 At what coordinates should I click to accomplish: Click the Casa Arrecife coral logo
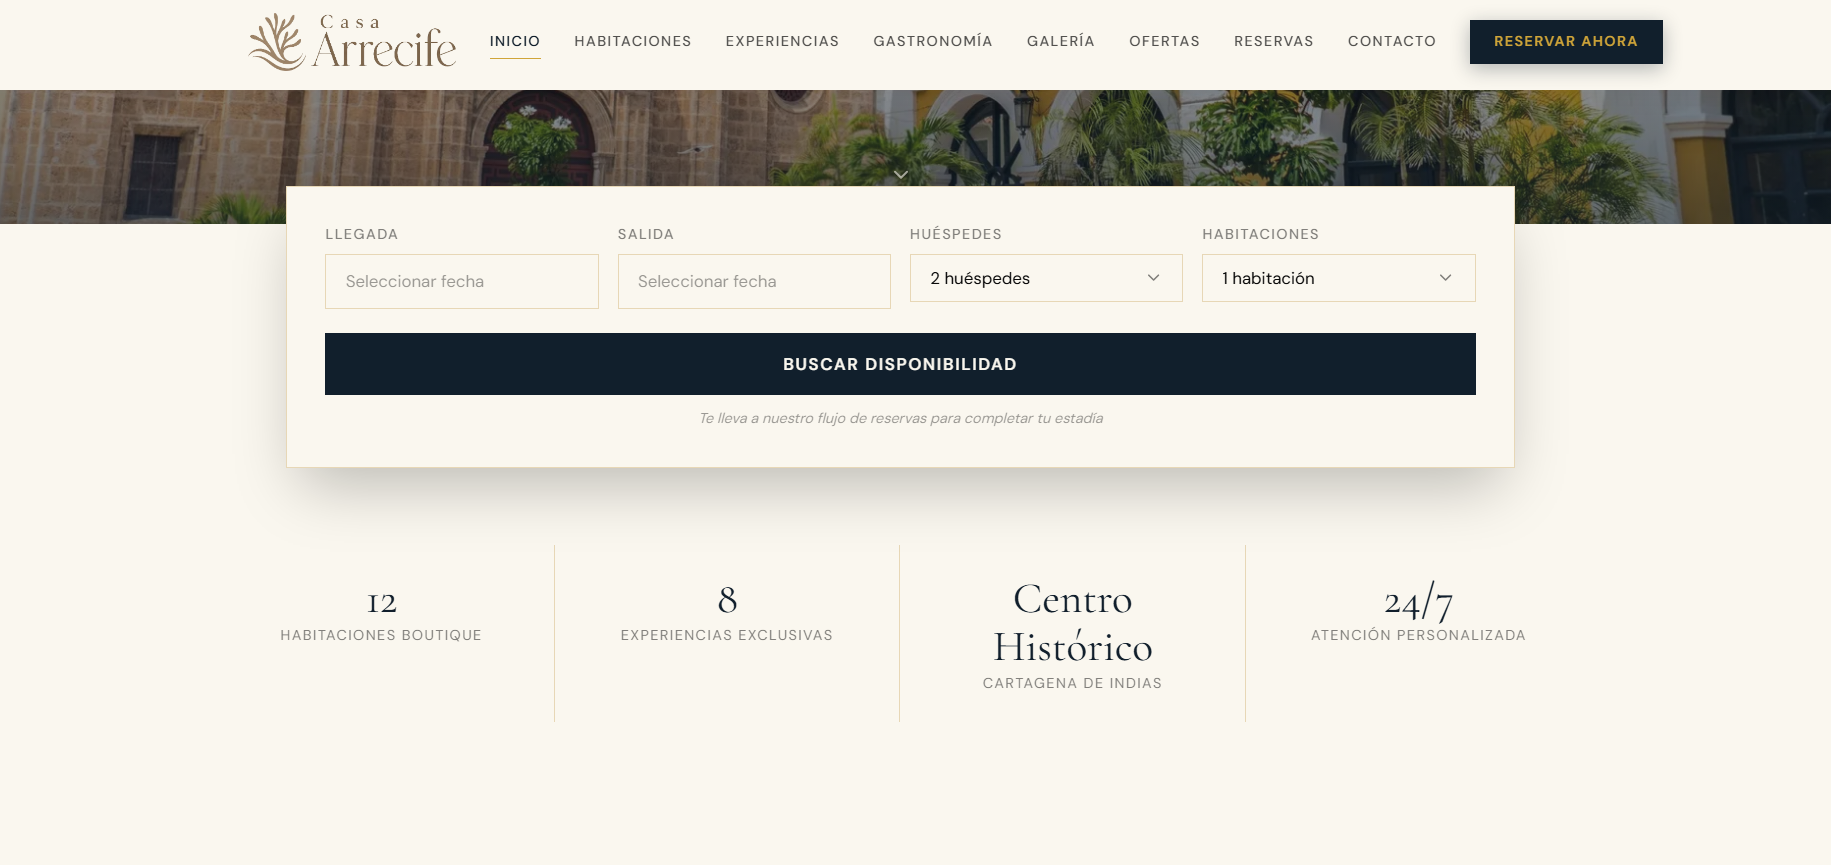coord(352,42)
